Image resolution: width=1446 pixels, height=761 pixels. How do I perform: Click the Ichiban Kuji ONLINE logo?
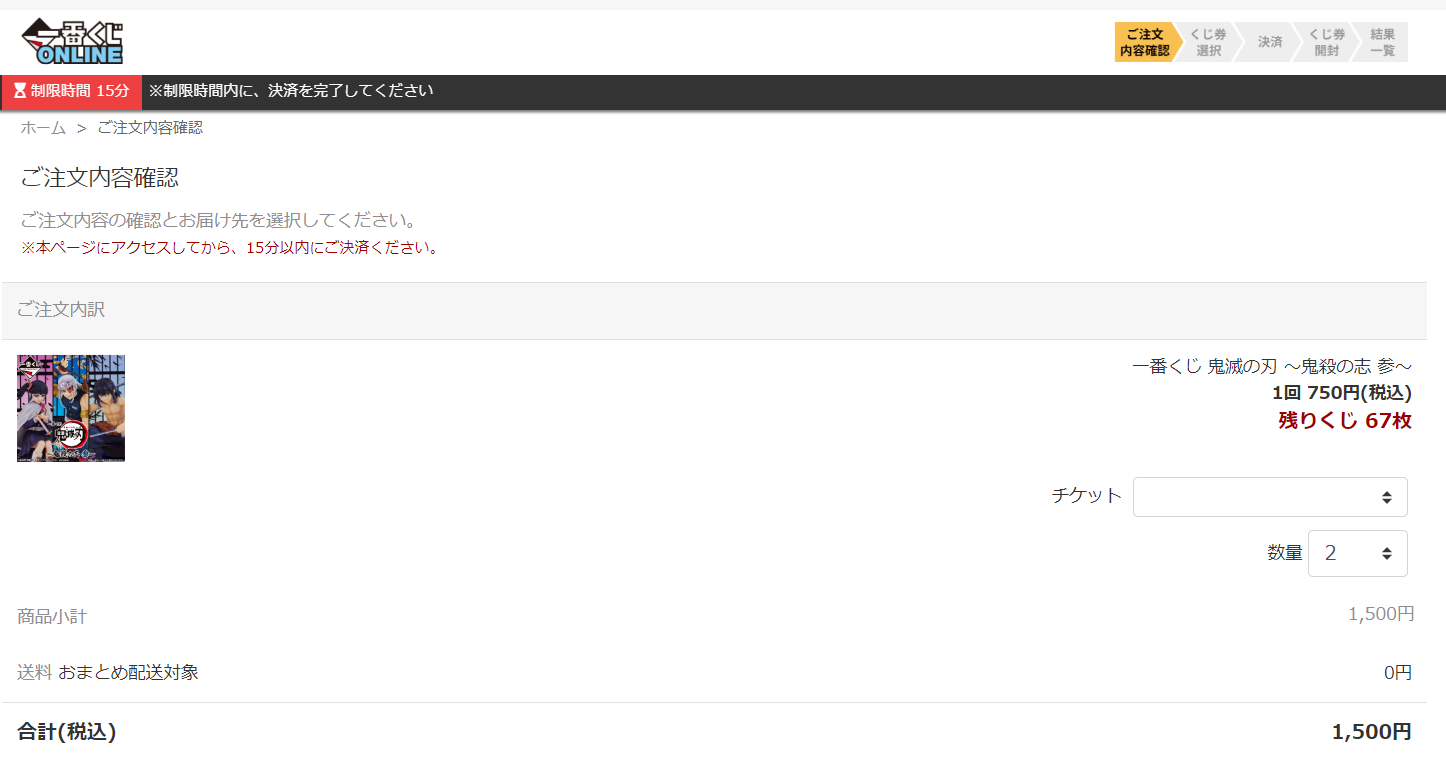coord(72,41)
